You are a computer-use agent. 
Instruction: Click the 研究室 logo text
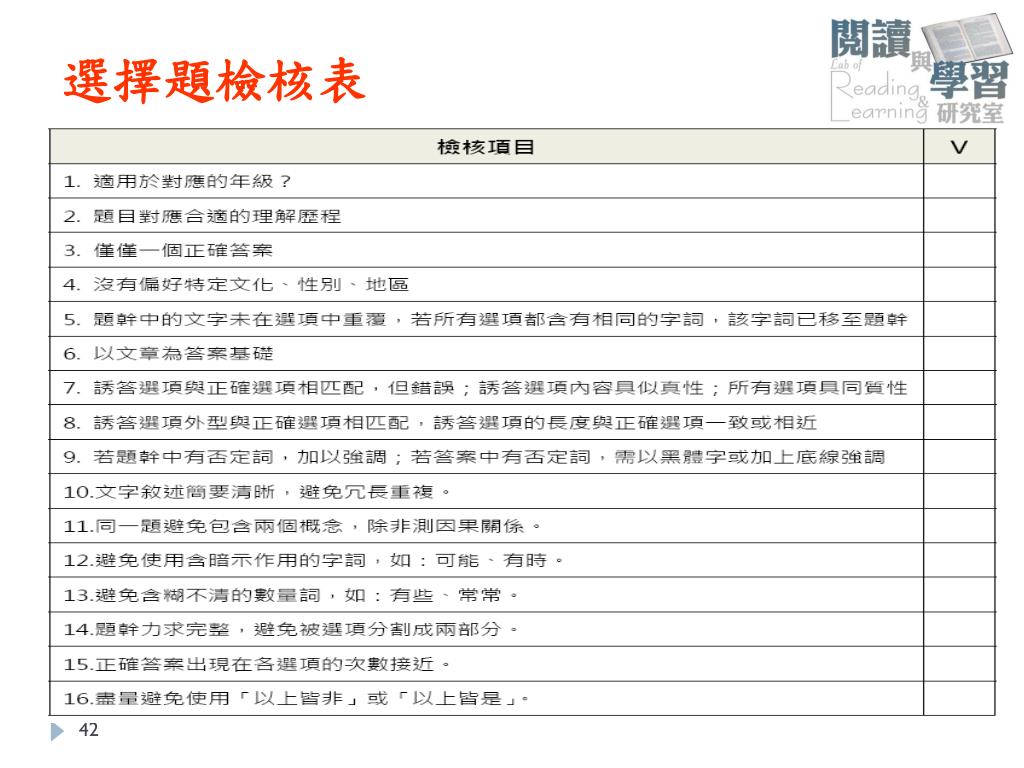coord(970,113)
